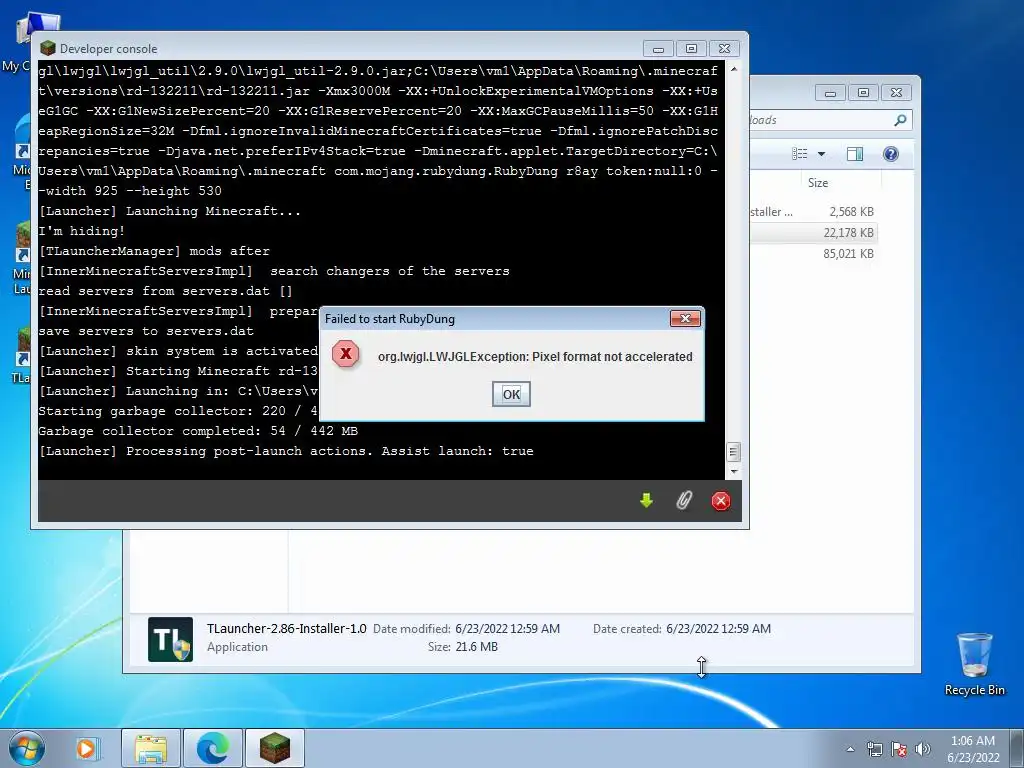Image resolution: width=1024 pixels, height=768 pixels.
Task: Click the volume speaker tray icon
Action: click(x=922, y=749)
